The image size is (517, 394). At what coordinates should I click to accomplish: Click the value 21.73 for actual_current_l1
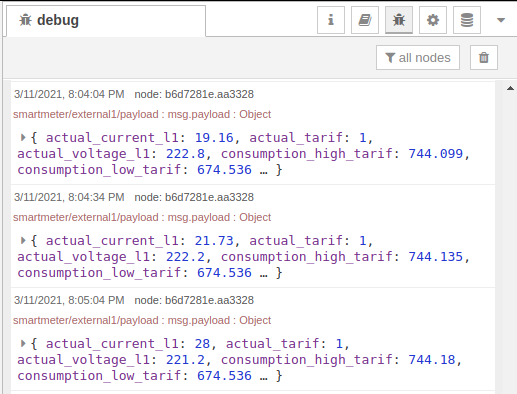point(214,240)
